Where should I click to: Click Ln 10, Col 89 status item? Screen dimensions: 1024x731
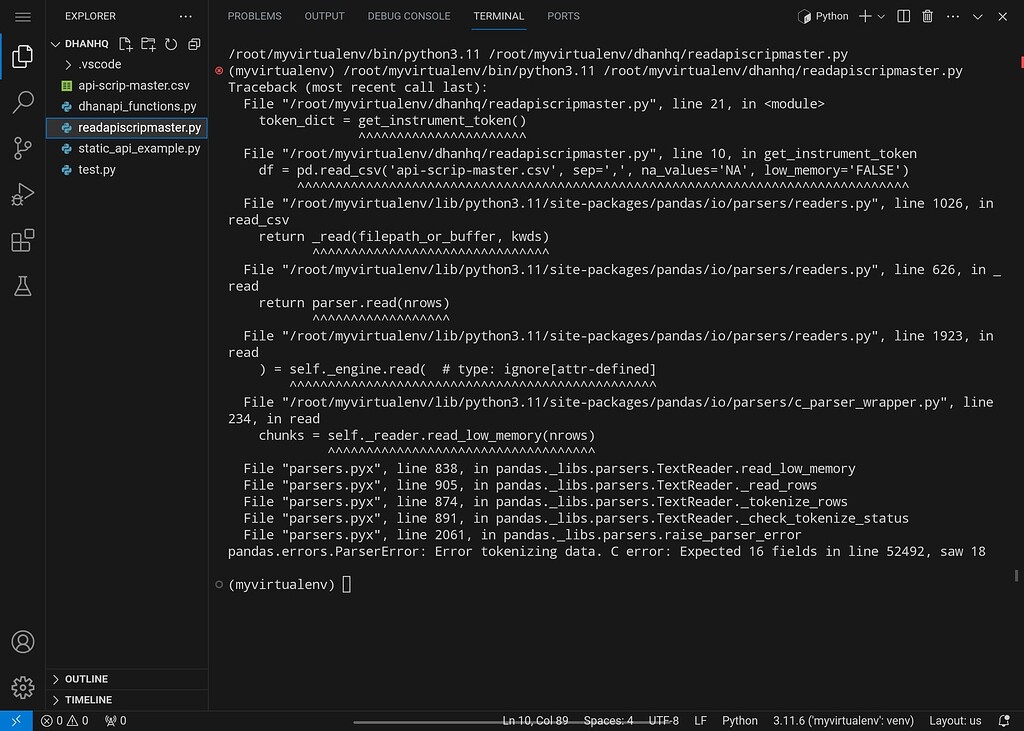tap(535, 721)
